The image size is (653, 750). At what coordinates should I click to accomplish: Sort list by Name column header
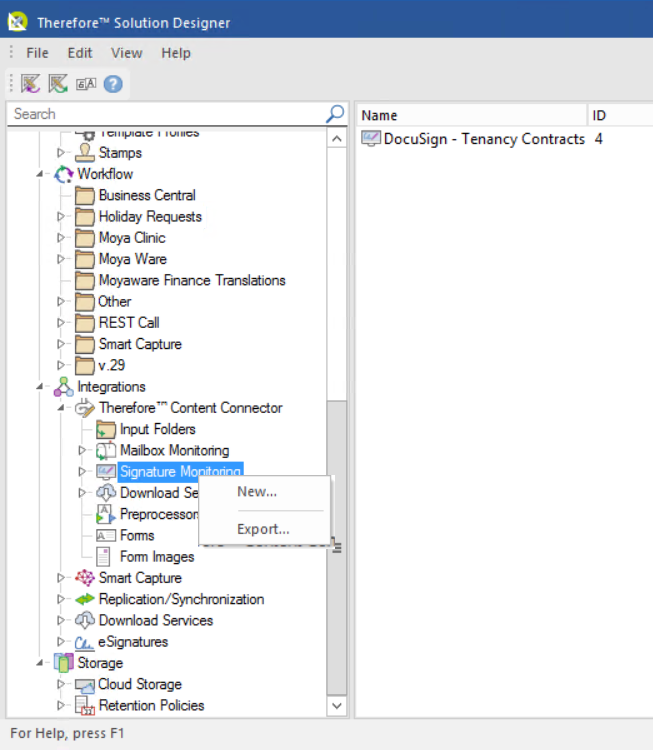tap(471, 115)
